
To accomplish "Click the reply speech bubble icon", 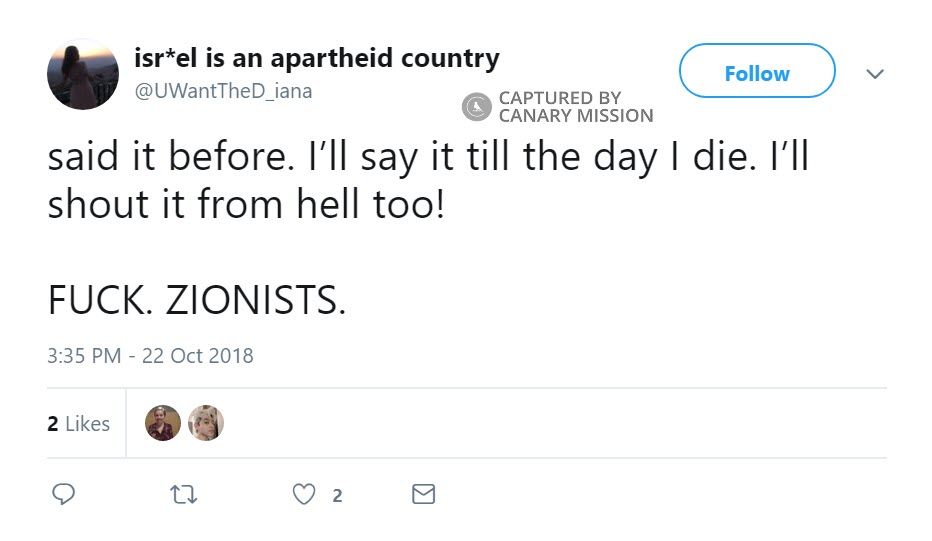I will 63,494.
